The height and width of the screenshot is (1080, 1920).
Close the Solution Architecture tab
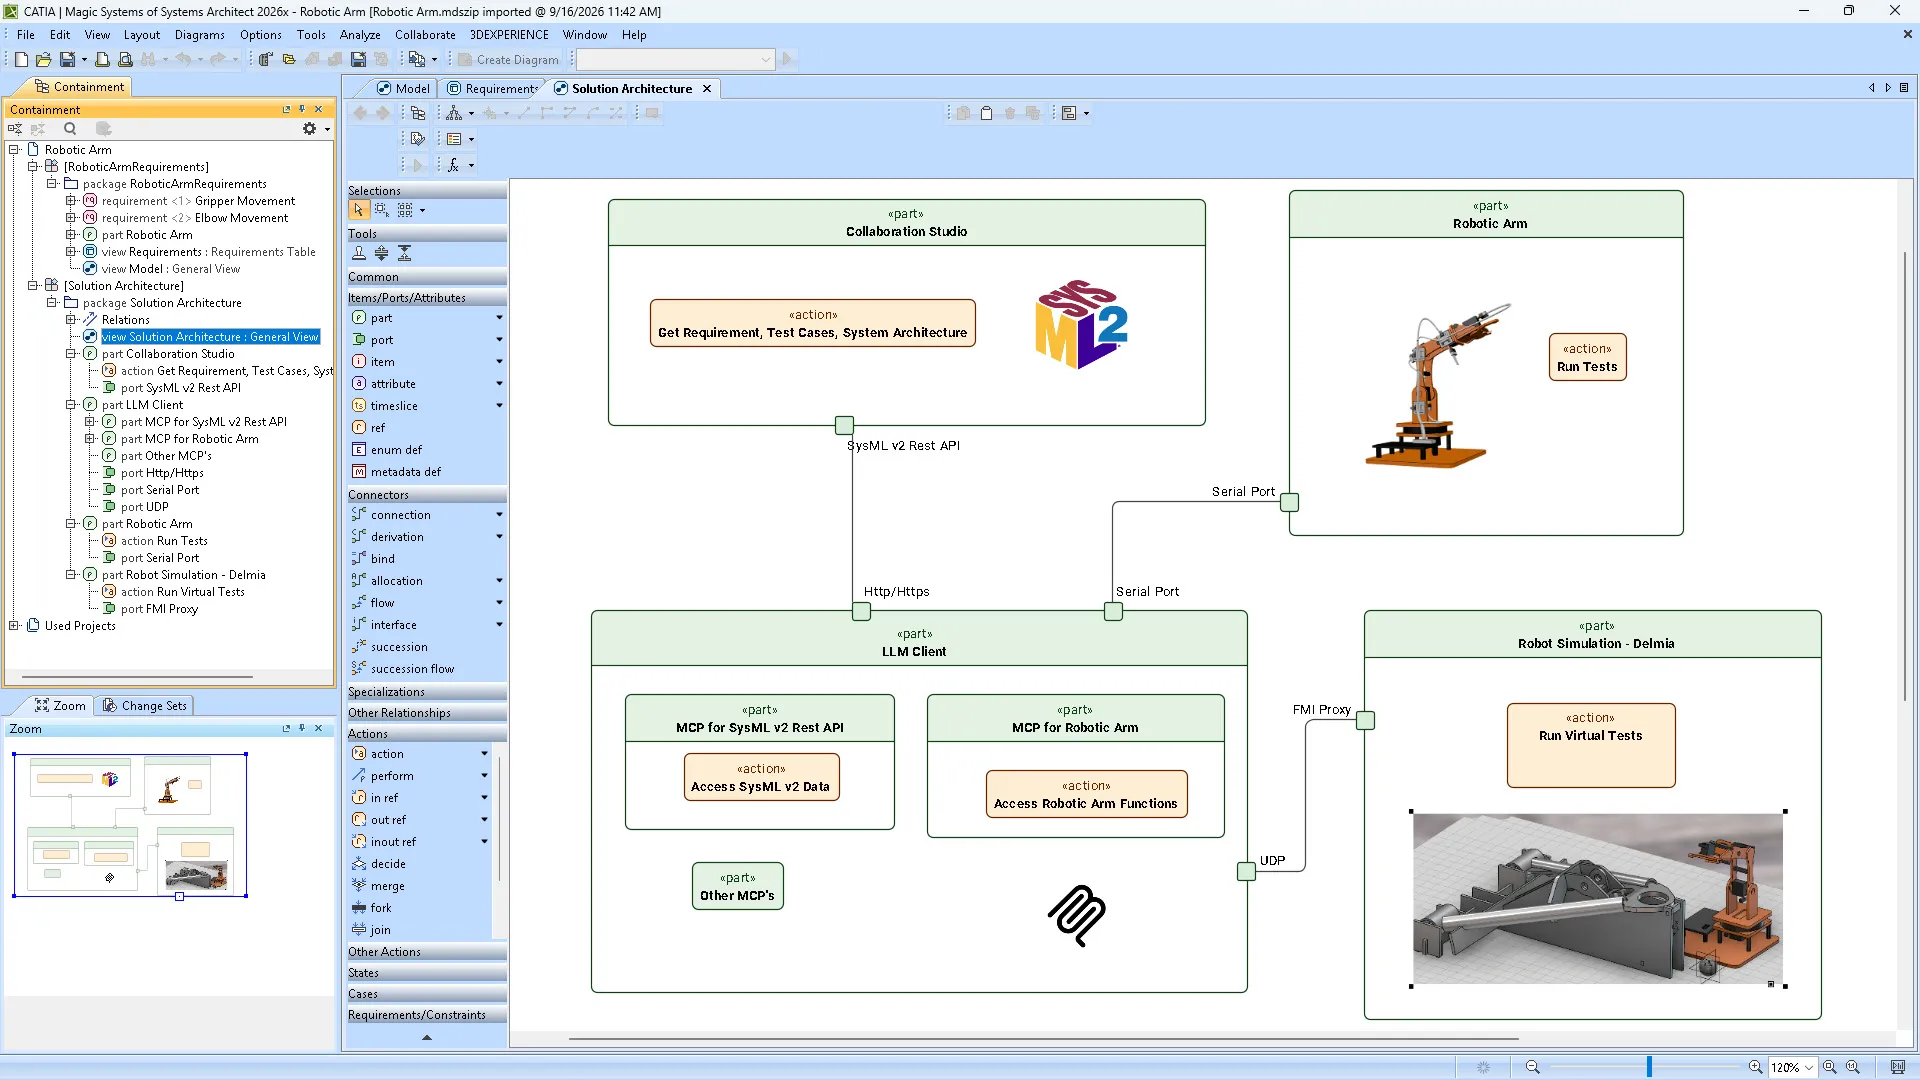point(707,89)
